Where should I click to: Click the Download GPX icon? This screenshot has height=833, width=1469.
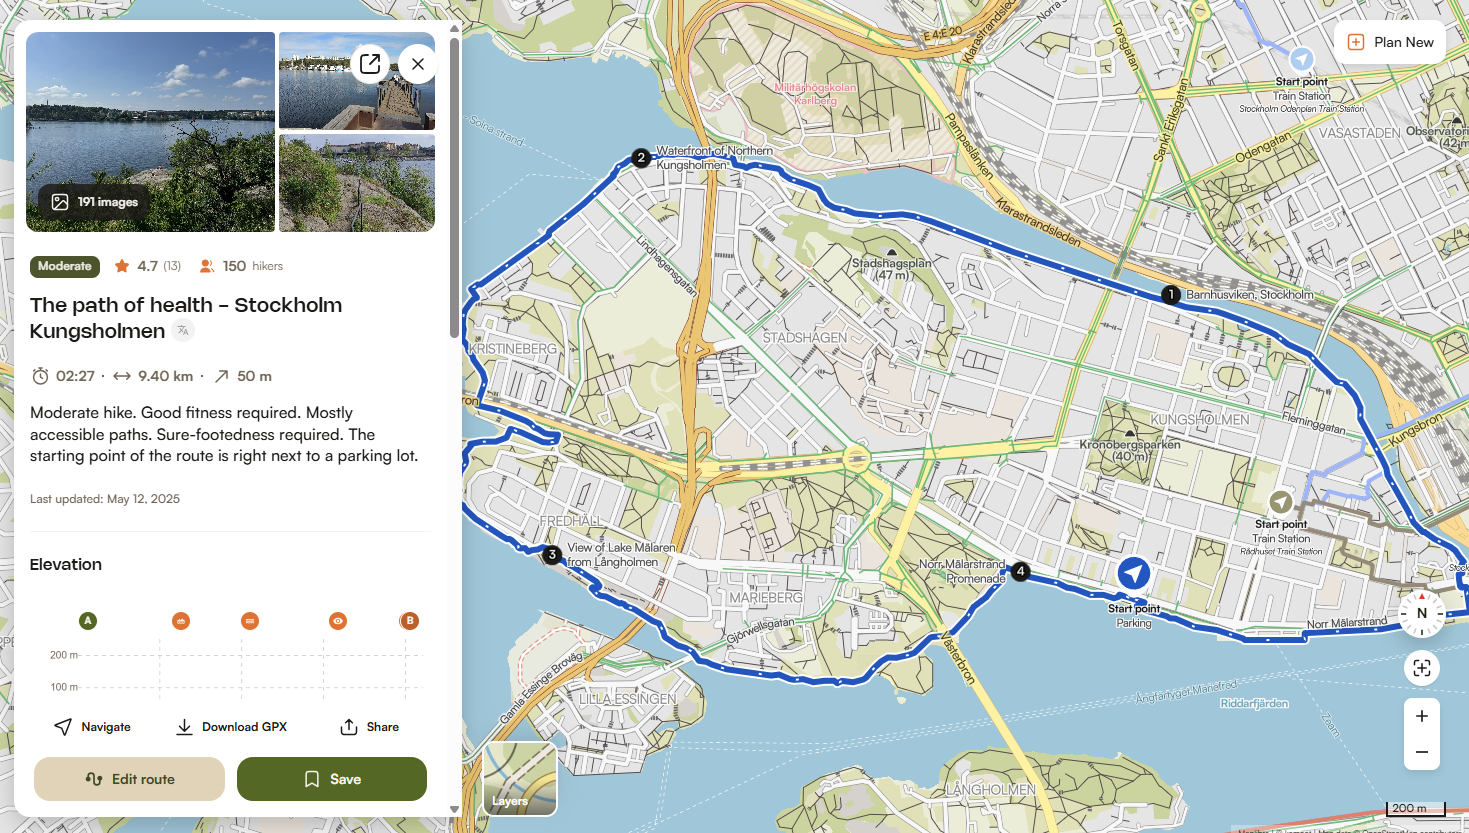coord(185,726)
